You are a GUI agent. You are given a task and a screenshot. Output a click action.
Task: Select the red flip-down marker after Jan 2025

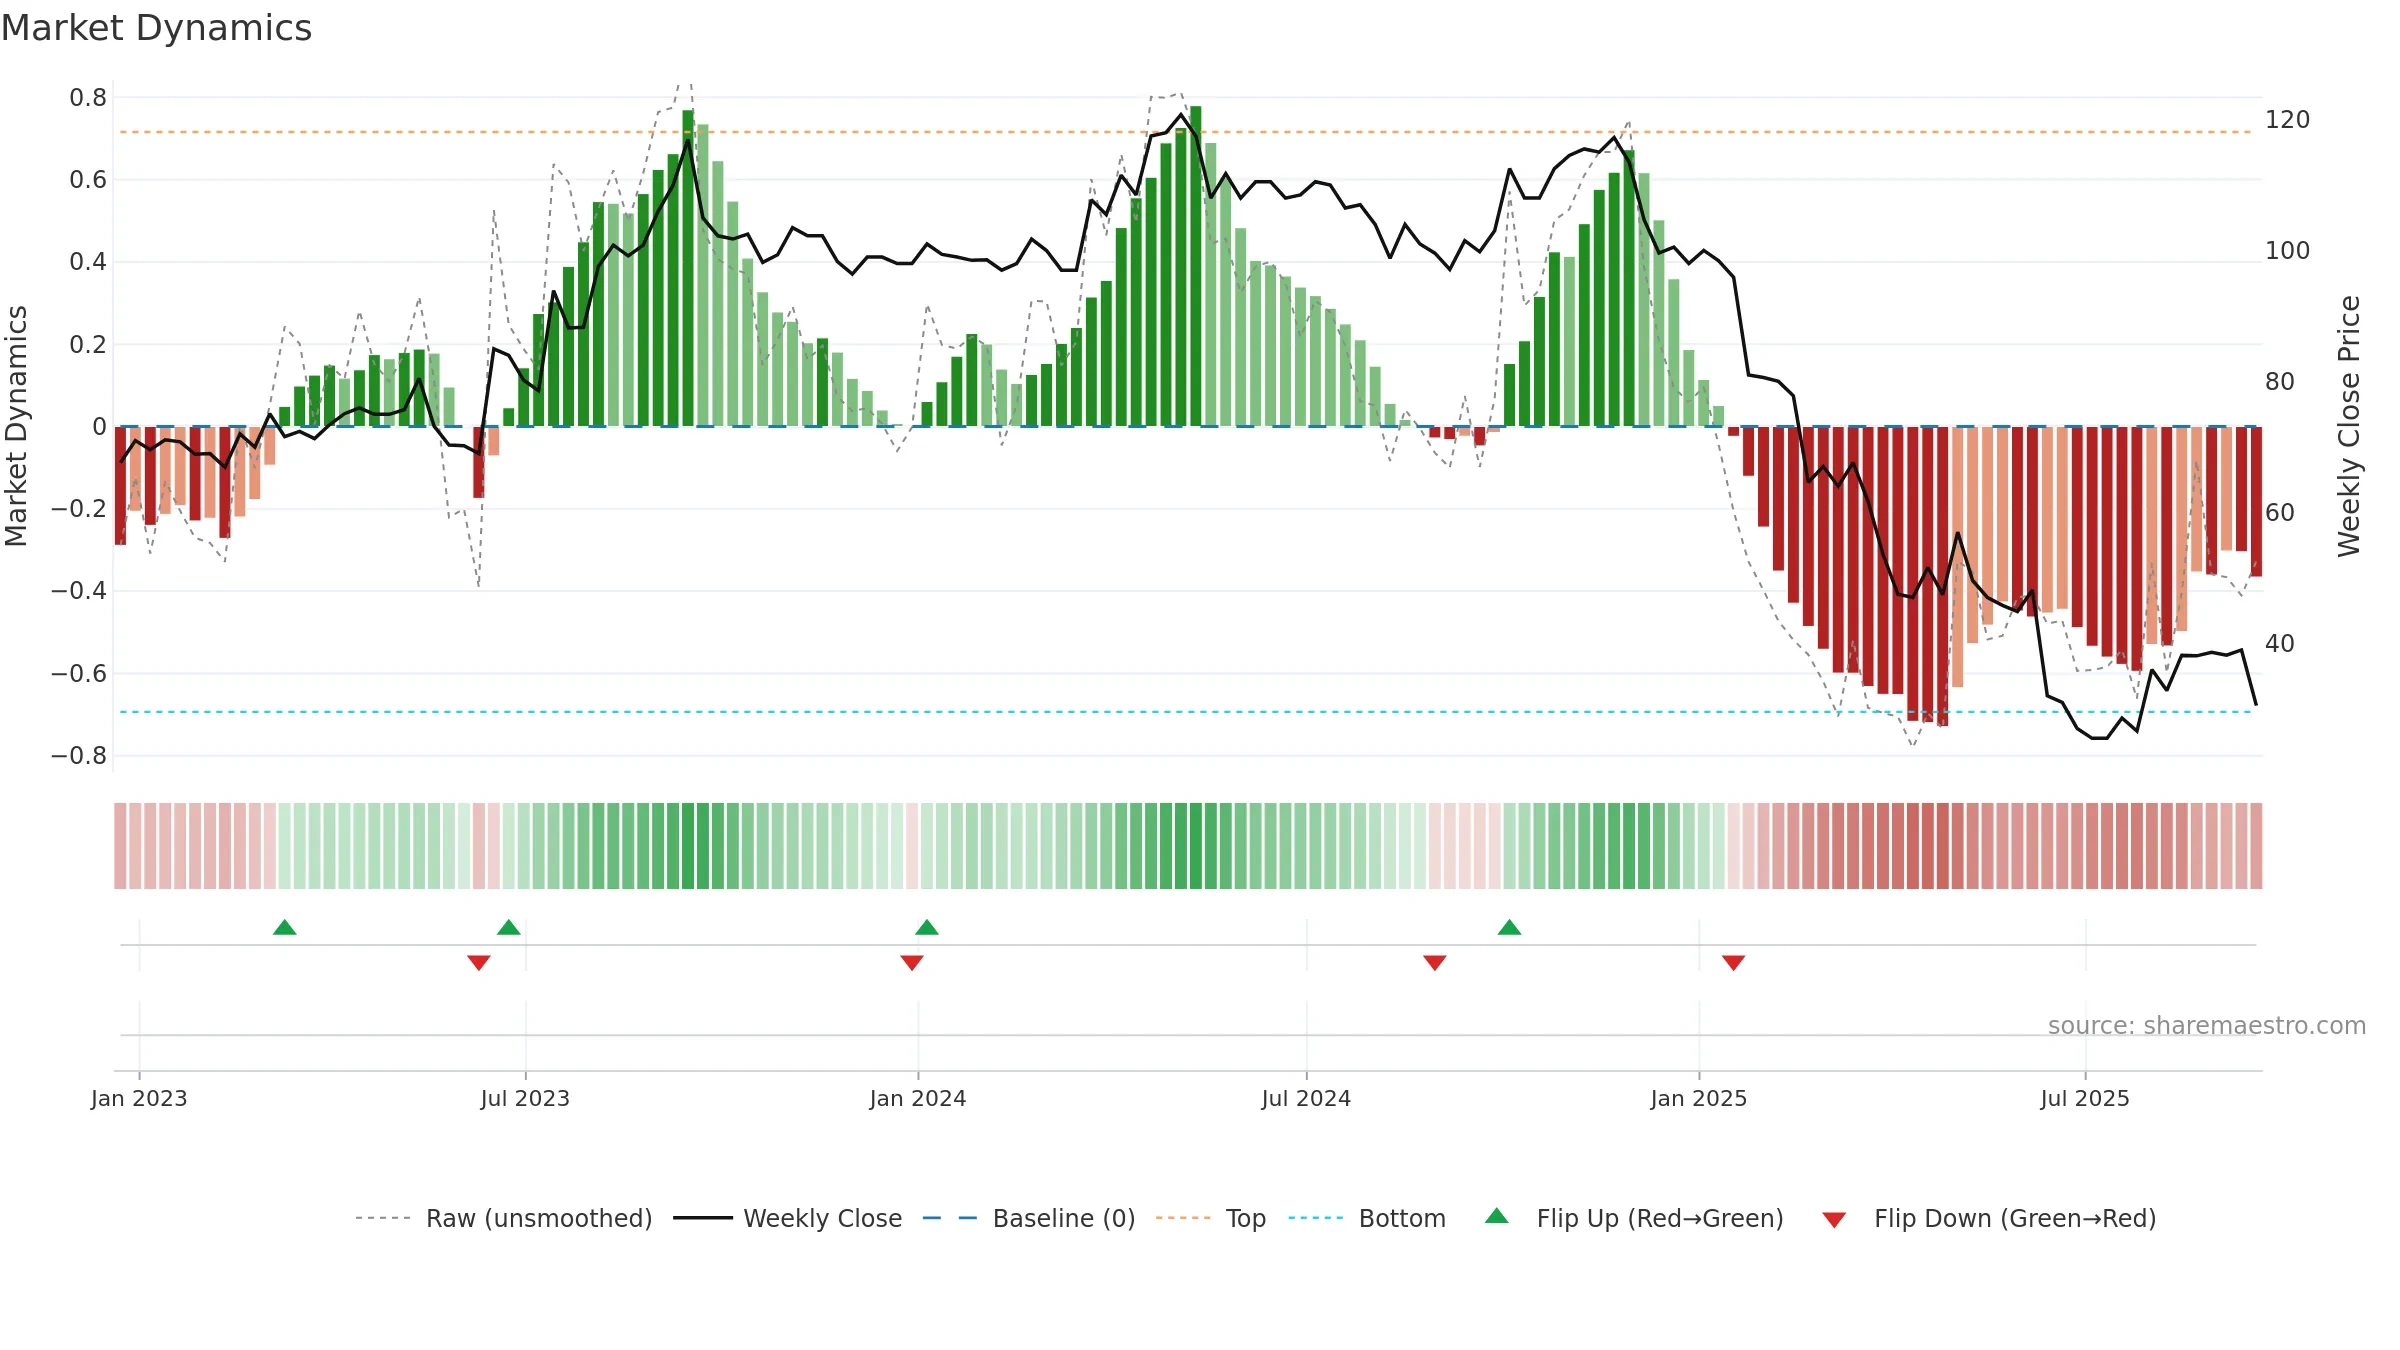click(x=1734, y=963)
